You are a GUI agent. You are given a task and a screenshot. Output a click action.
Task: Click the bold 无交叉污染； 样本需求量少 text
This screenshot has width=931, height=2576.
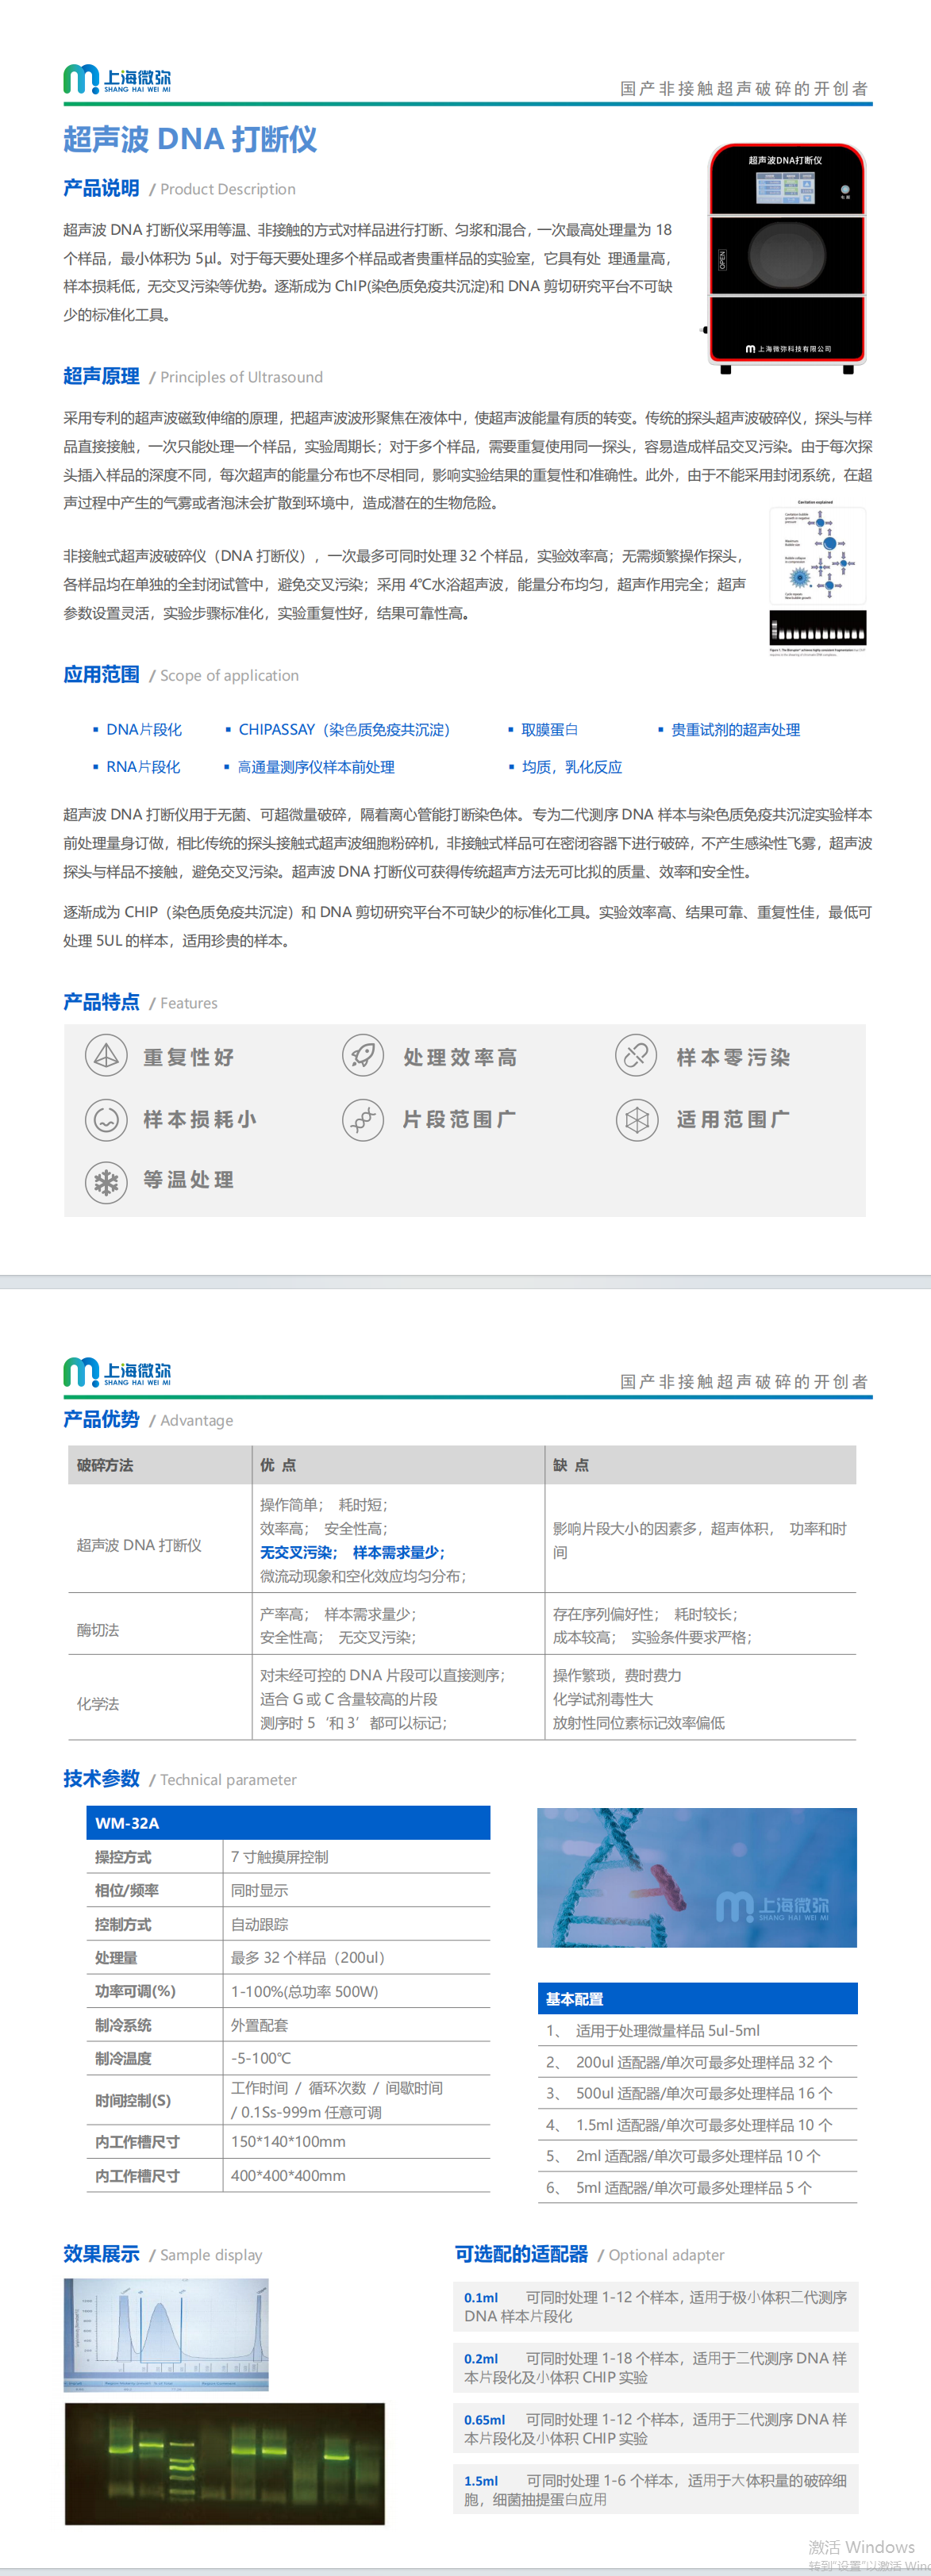pos(352,1552)
